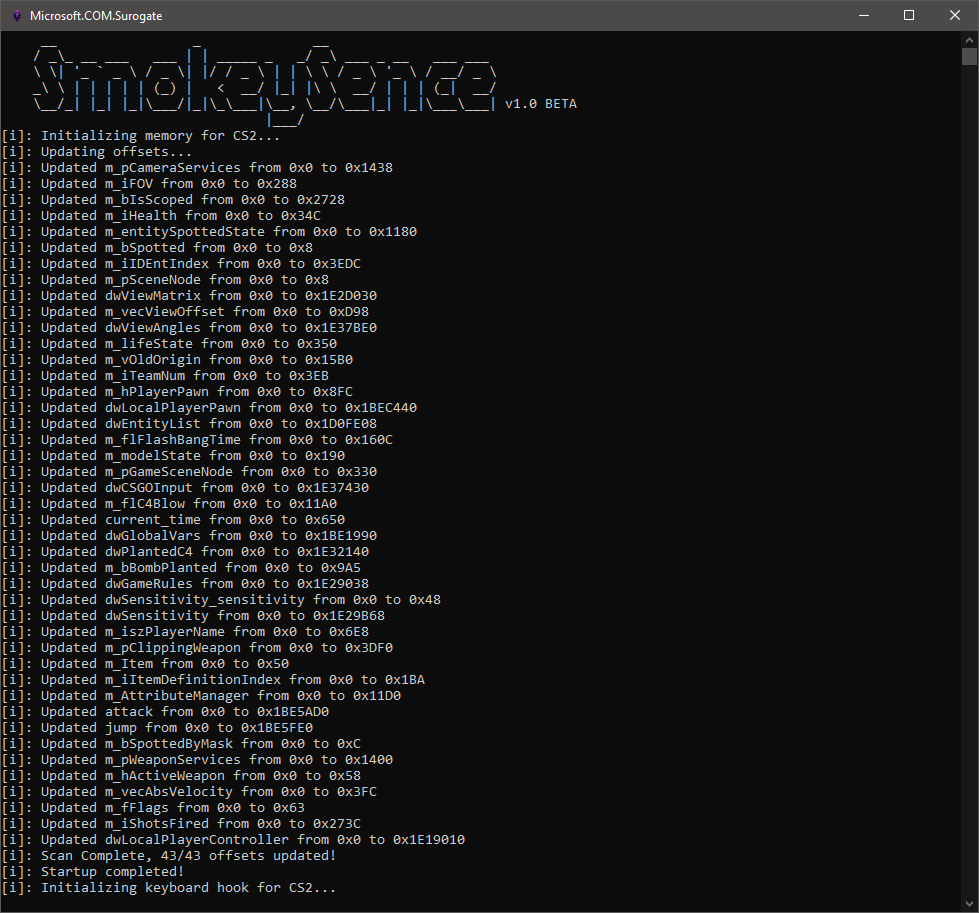The image size is (979, 913).
Task: Click the 'Updated dwCSGOInput' line
Action: click(185, 488)
